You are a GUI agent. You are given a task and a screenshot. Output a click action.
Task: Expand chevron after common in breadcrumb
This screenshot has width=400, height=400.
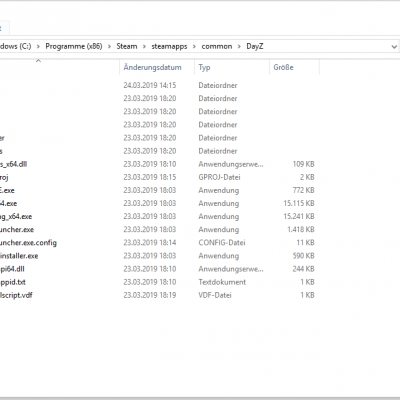point(239,47)
